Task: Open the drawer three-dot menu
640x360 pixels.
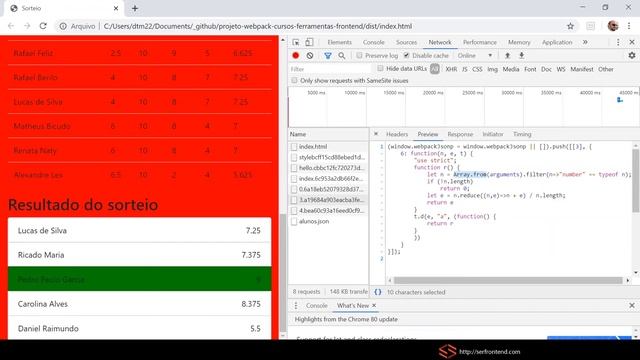Action: coord(296,305)
